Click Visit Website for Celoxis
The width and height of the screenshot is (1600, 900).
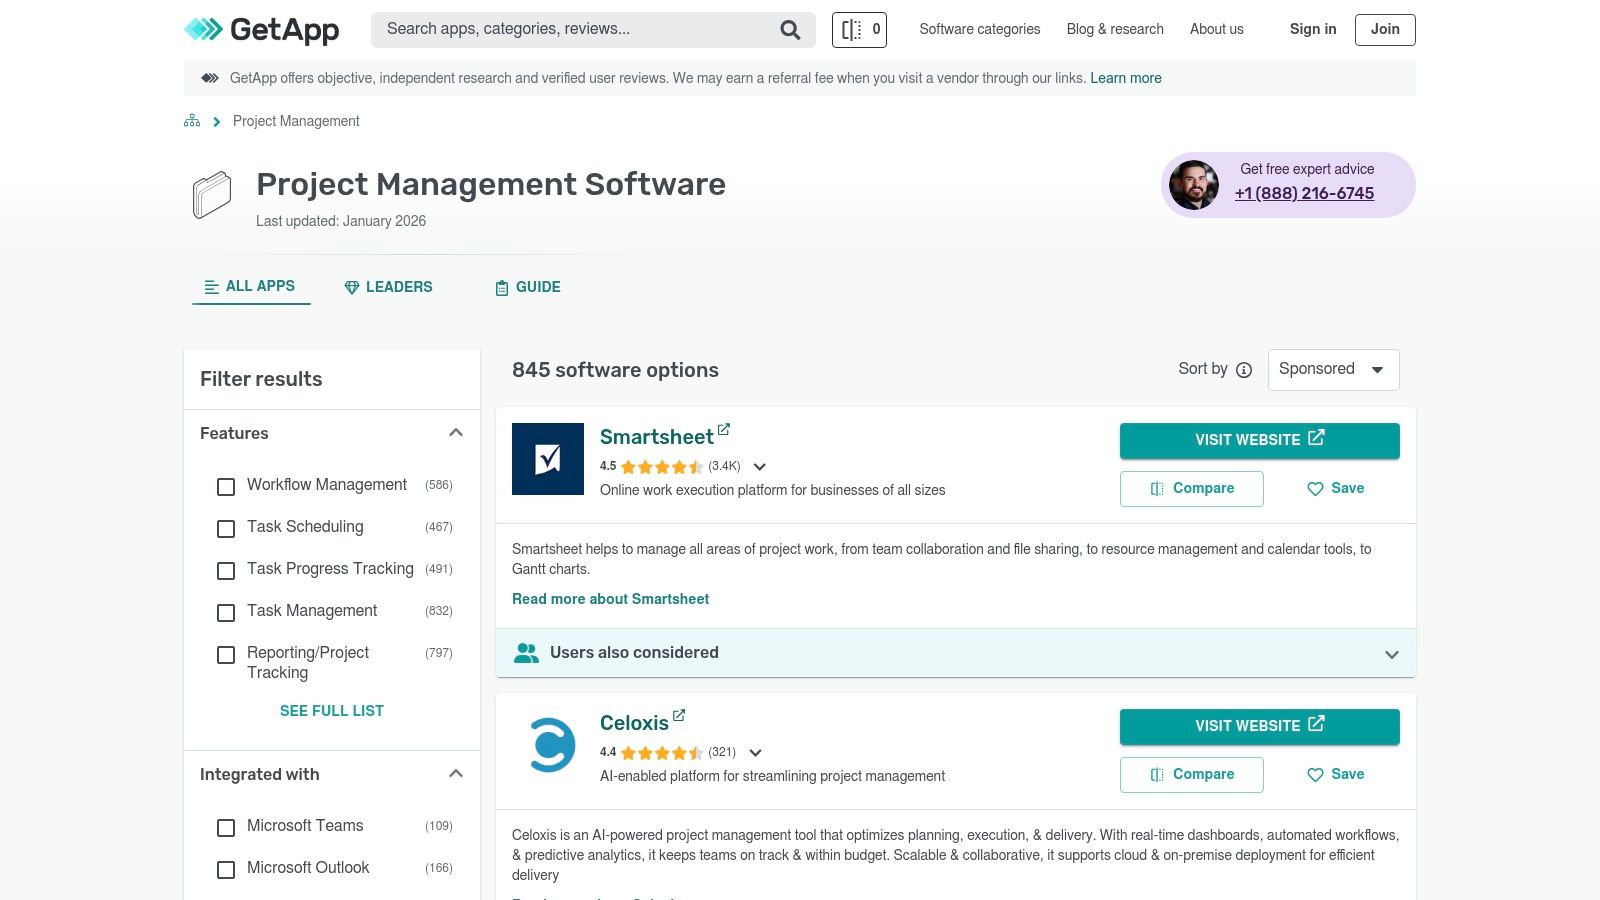(1259, 726)
